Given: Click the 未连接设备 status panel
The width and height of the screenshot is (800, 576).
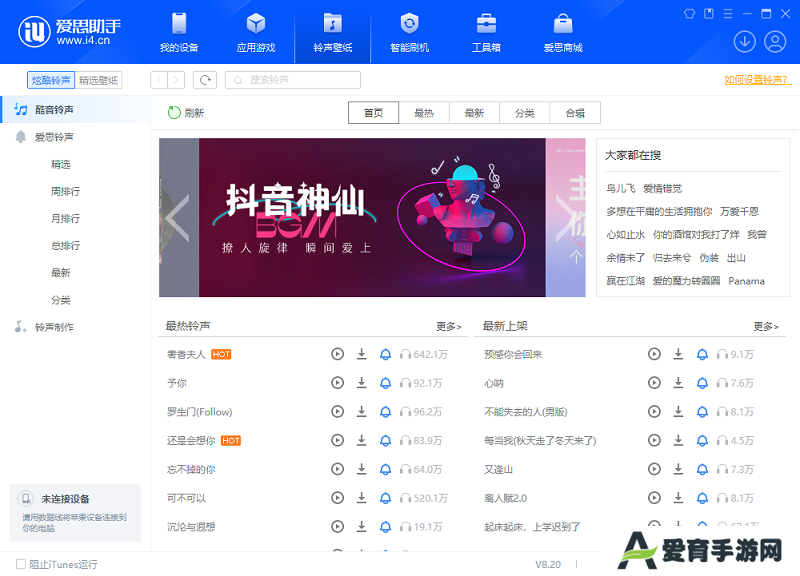Looking at the screenshot, I should [x=75, y=512].
